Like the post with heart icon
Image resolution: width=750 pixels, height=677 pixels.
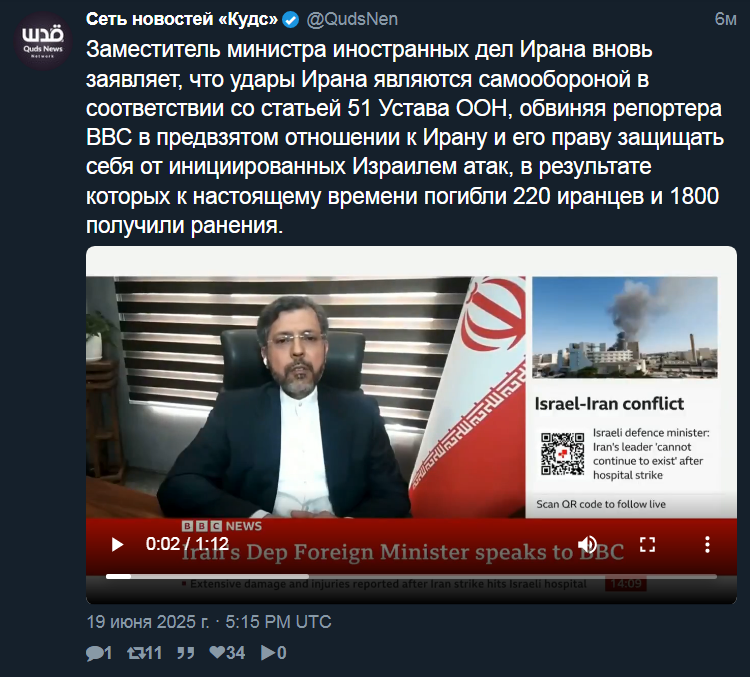(x=217, y=652)
